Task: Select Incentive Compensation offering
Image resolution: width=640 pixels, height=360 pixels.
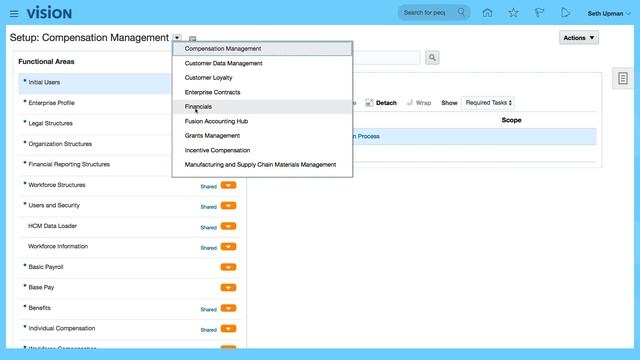Action: point(262,150)
